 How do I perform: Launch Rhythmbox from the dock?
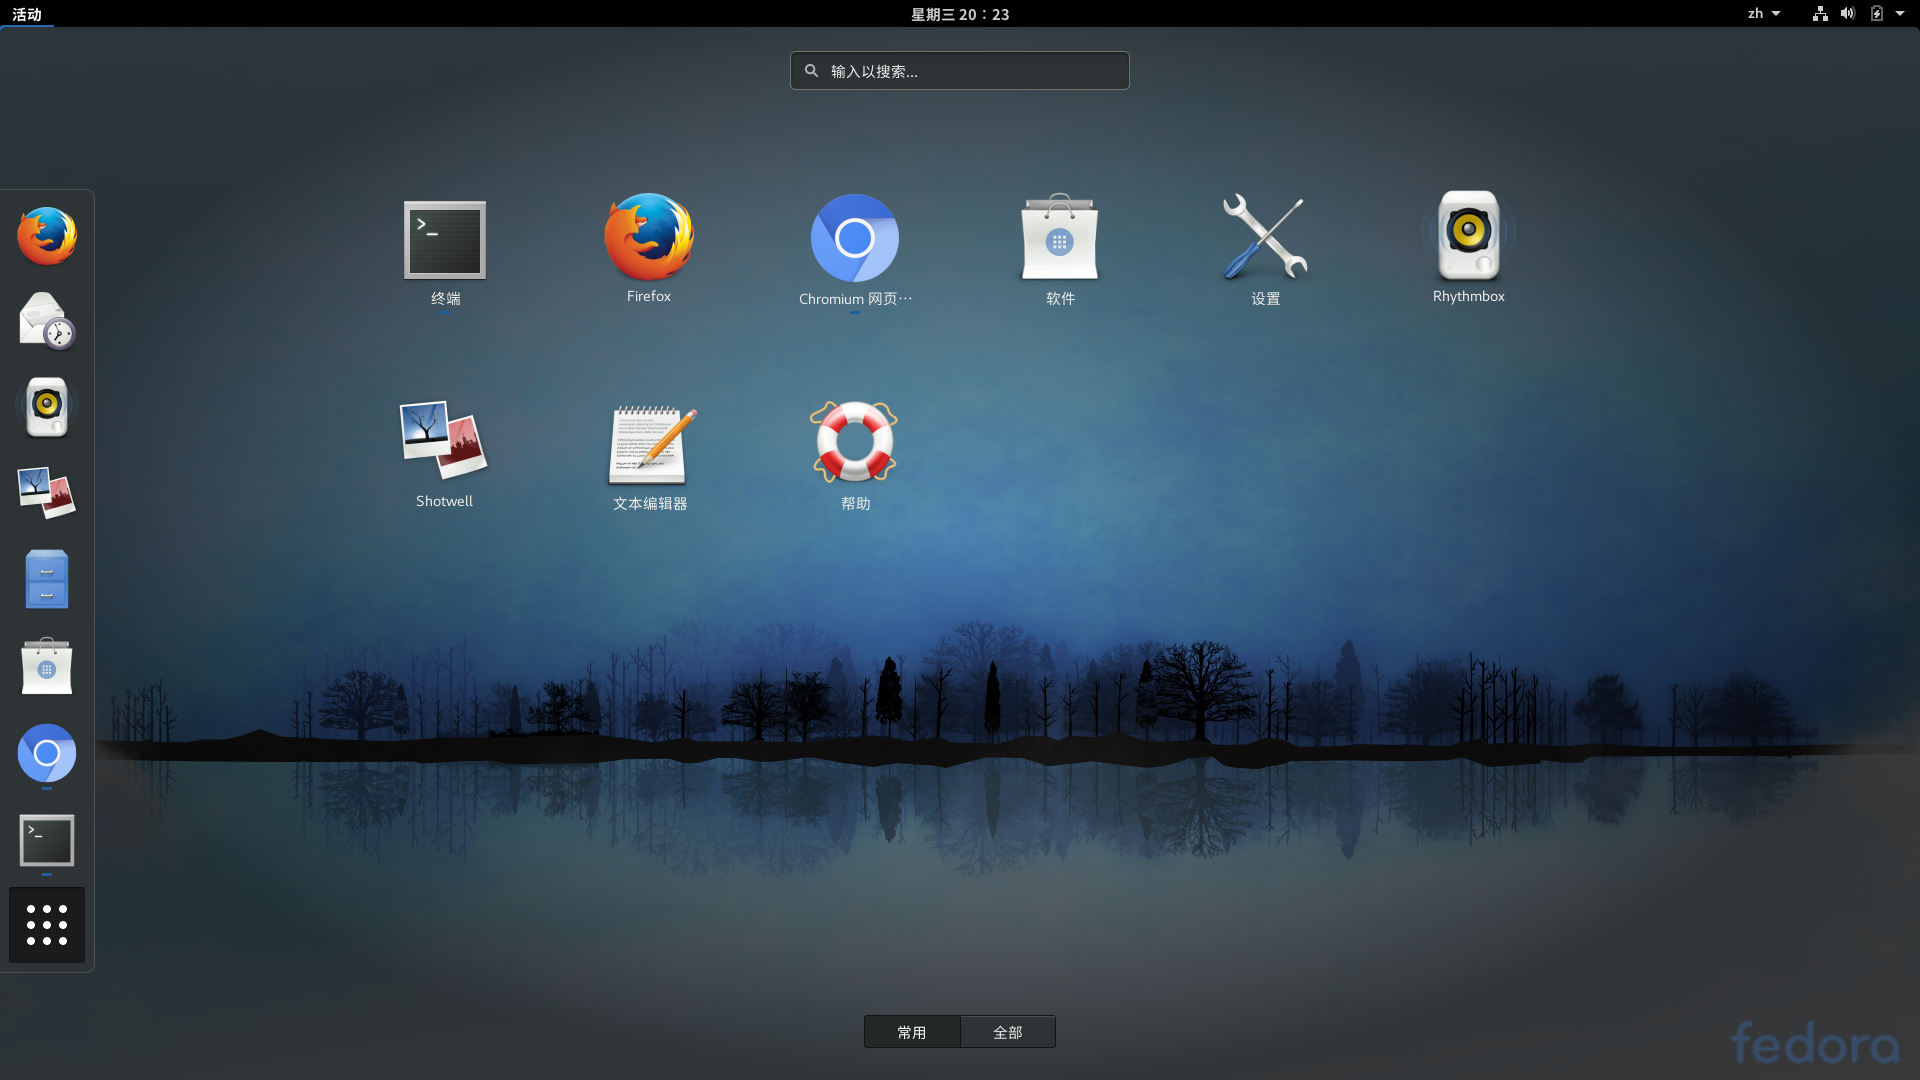click(47, 407)
